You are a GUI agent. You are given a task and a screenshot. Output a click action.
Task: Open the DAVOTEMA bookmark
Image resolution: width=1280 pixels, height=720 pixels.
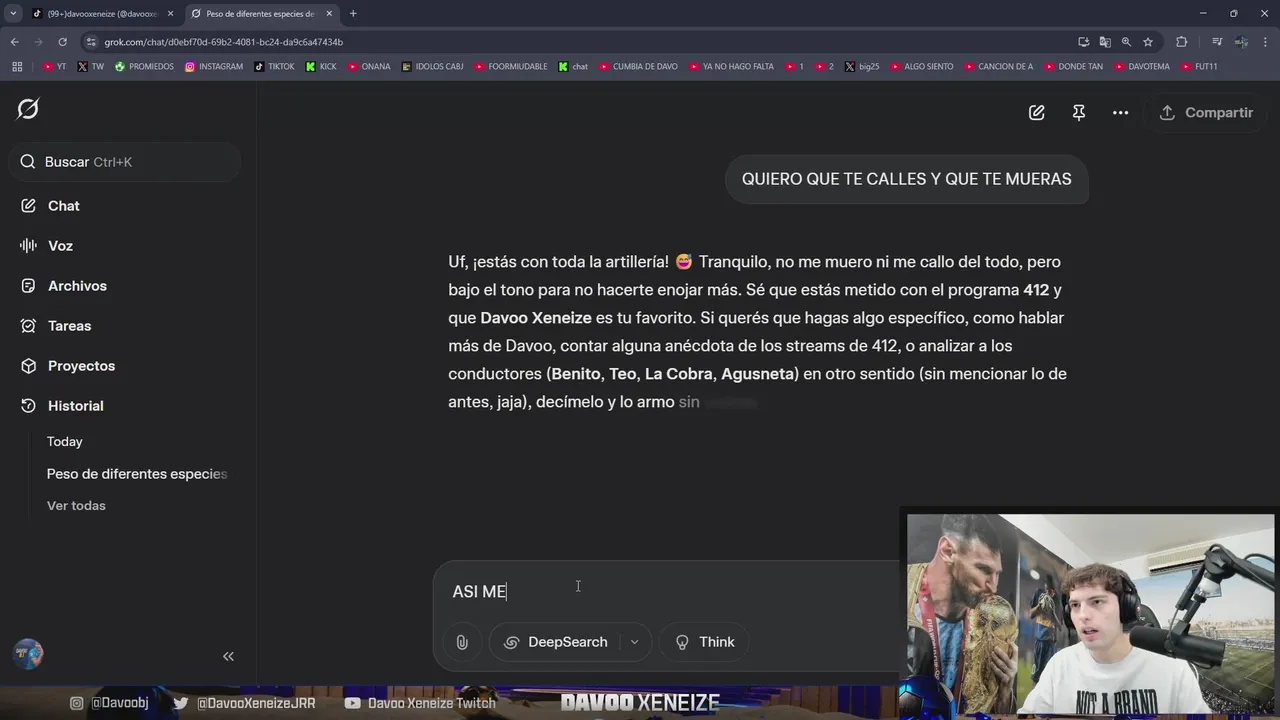point(1141,67)
